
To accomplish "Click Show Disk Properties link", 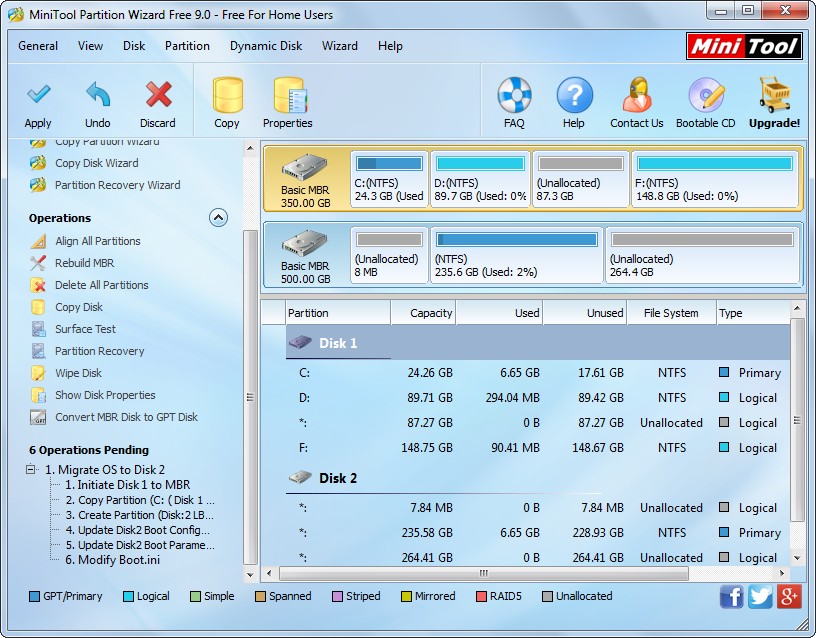I will coord(105,395).
